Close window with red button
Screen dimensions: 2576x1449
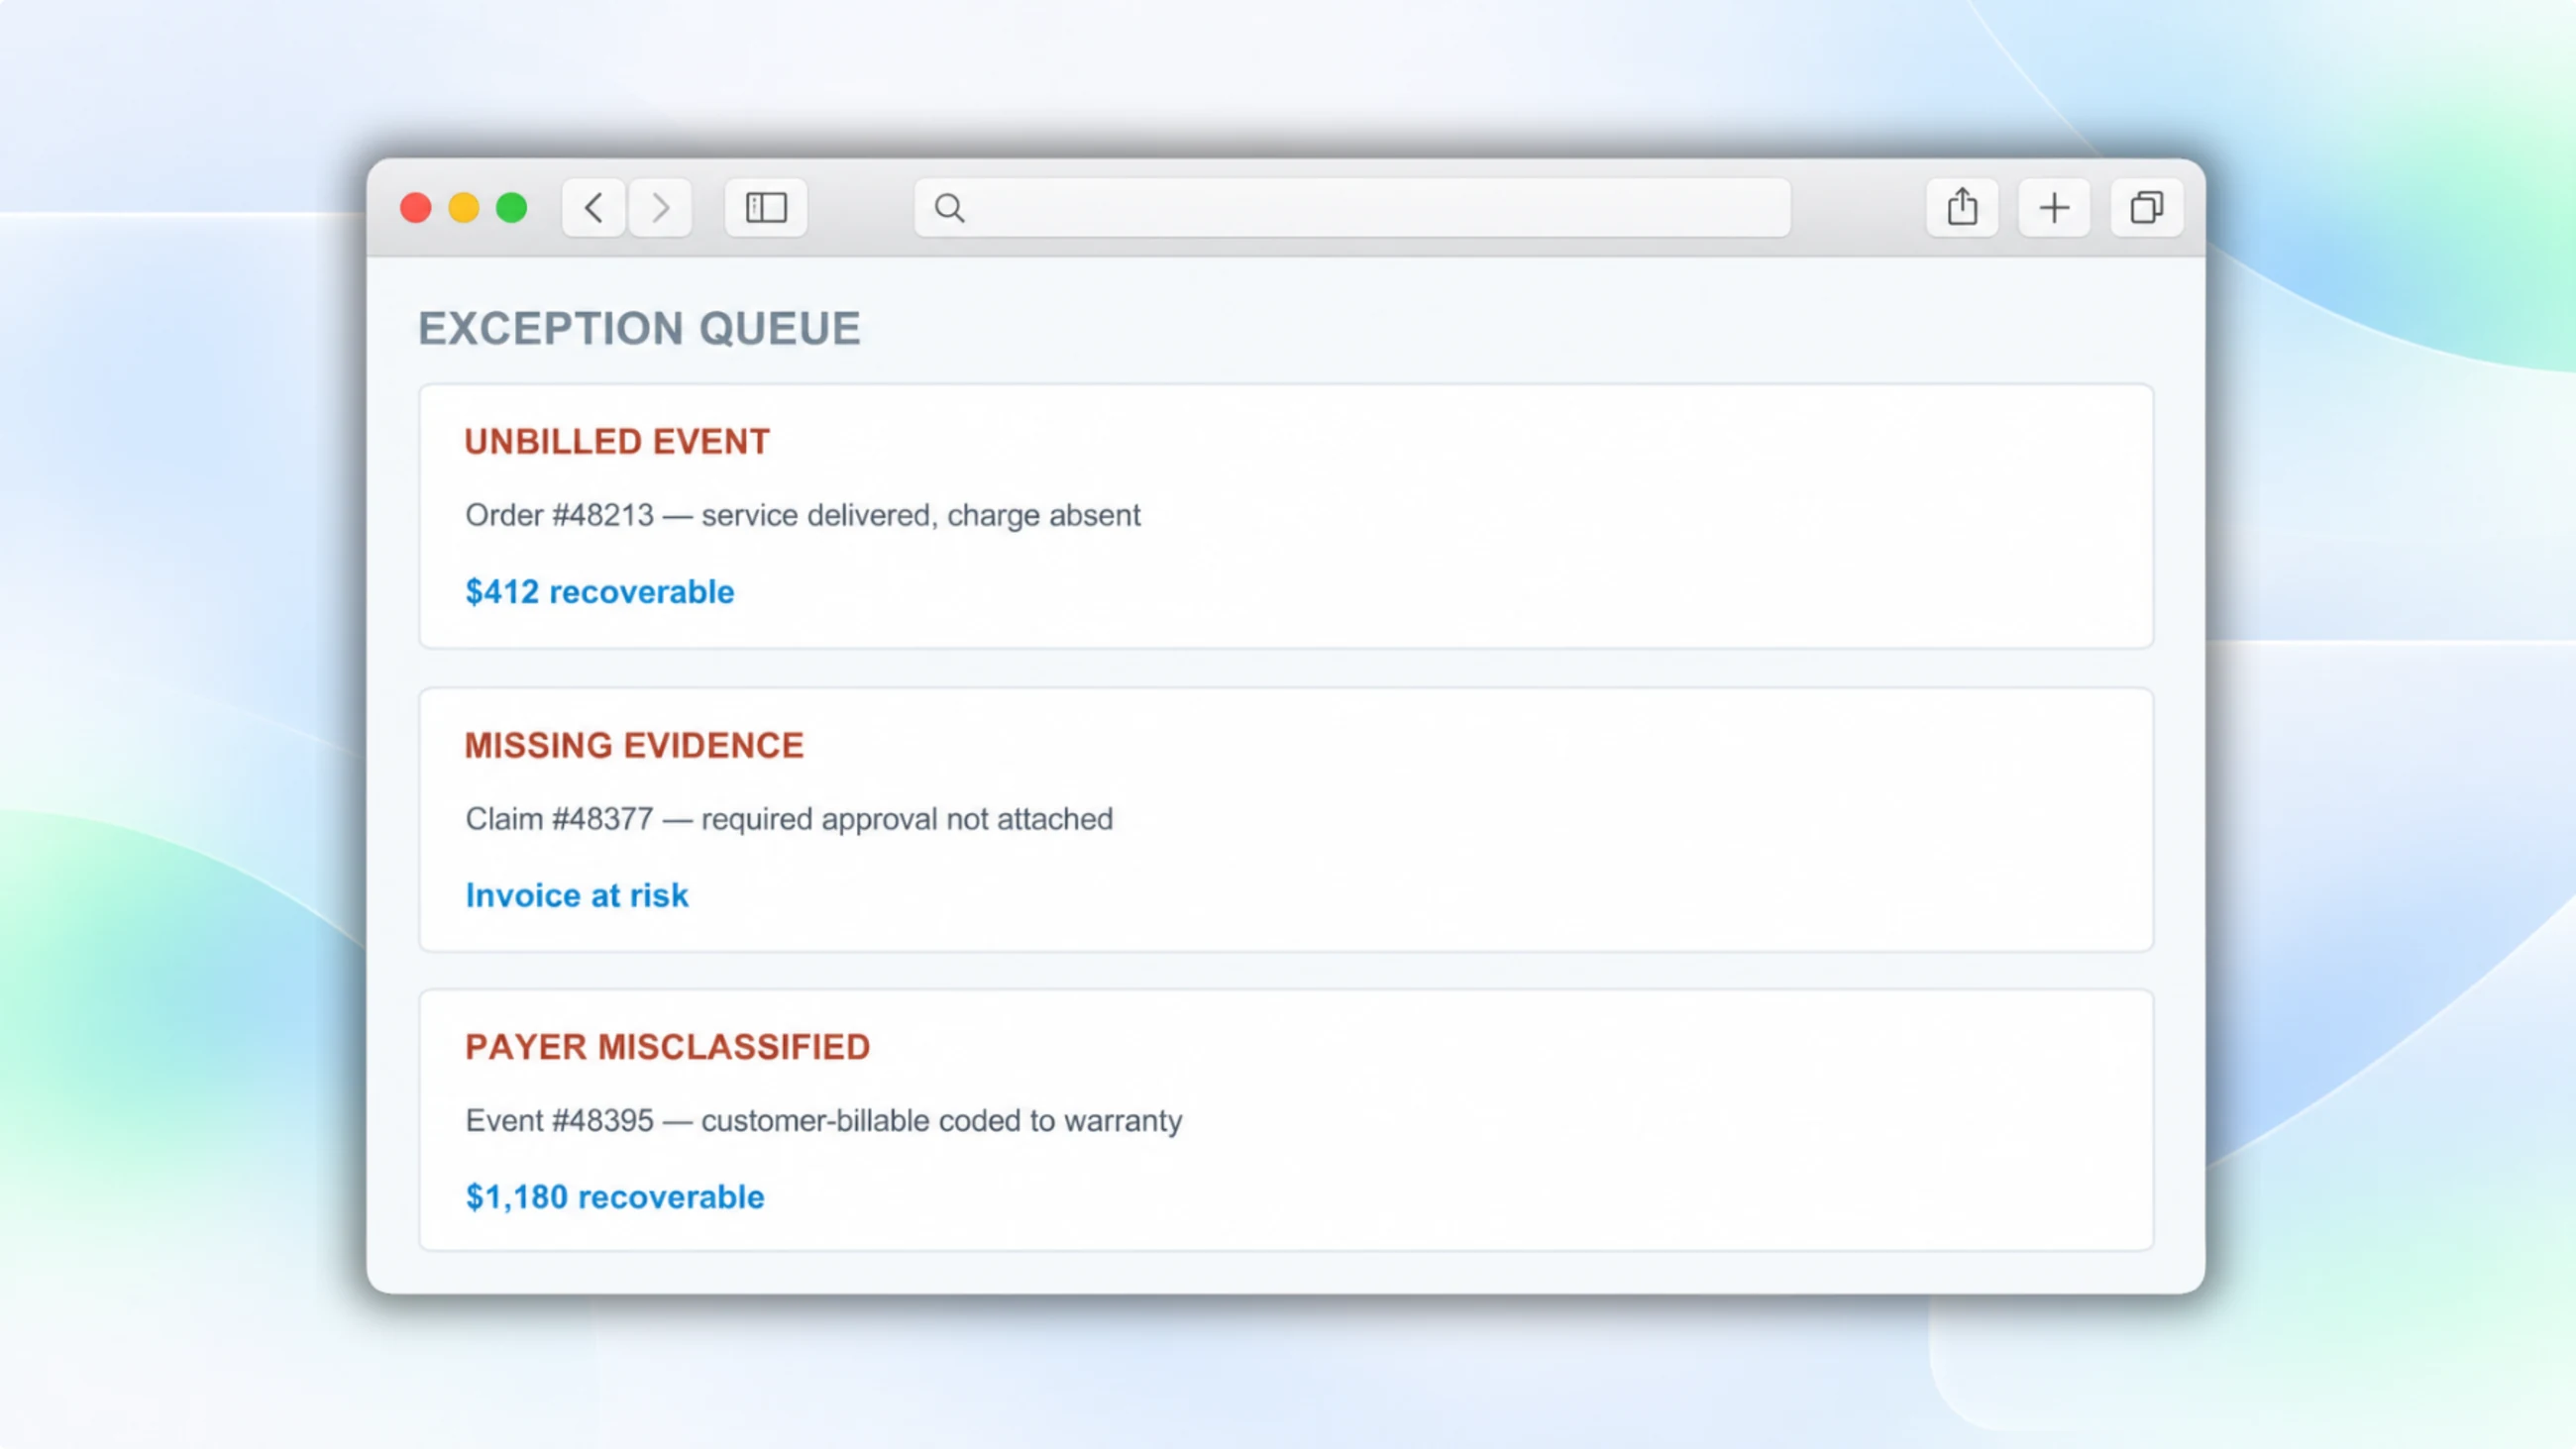point(416,208)
